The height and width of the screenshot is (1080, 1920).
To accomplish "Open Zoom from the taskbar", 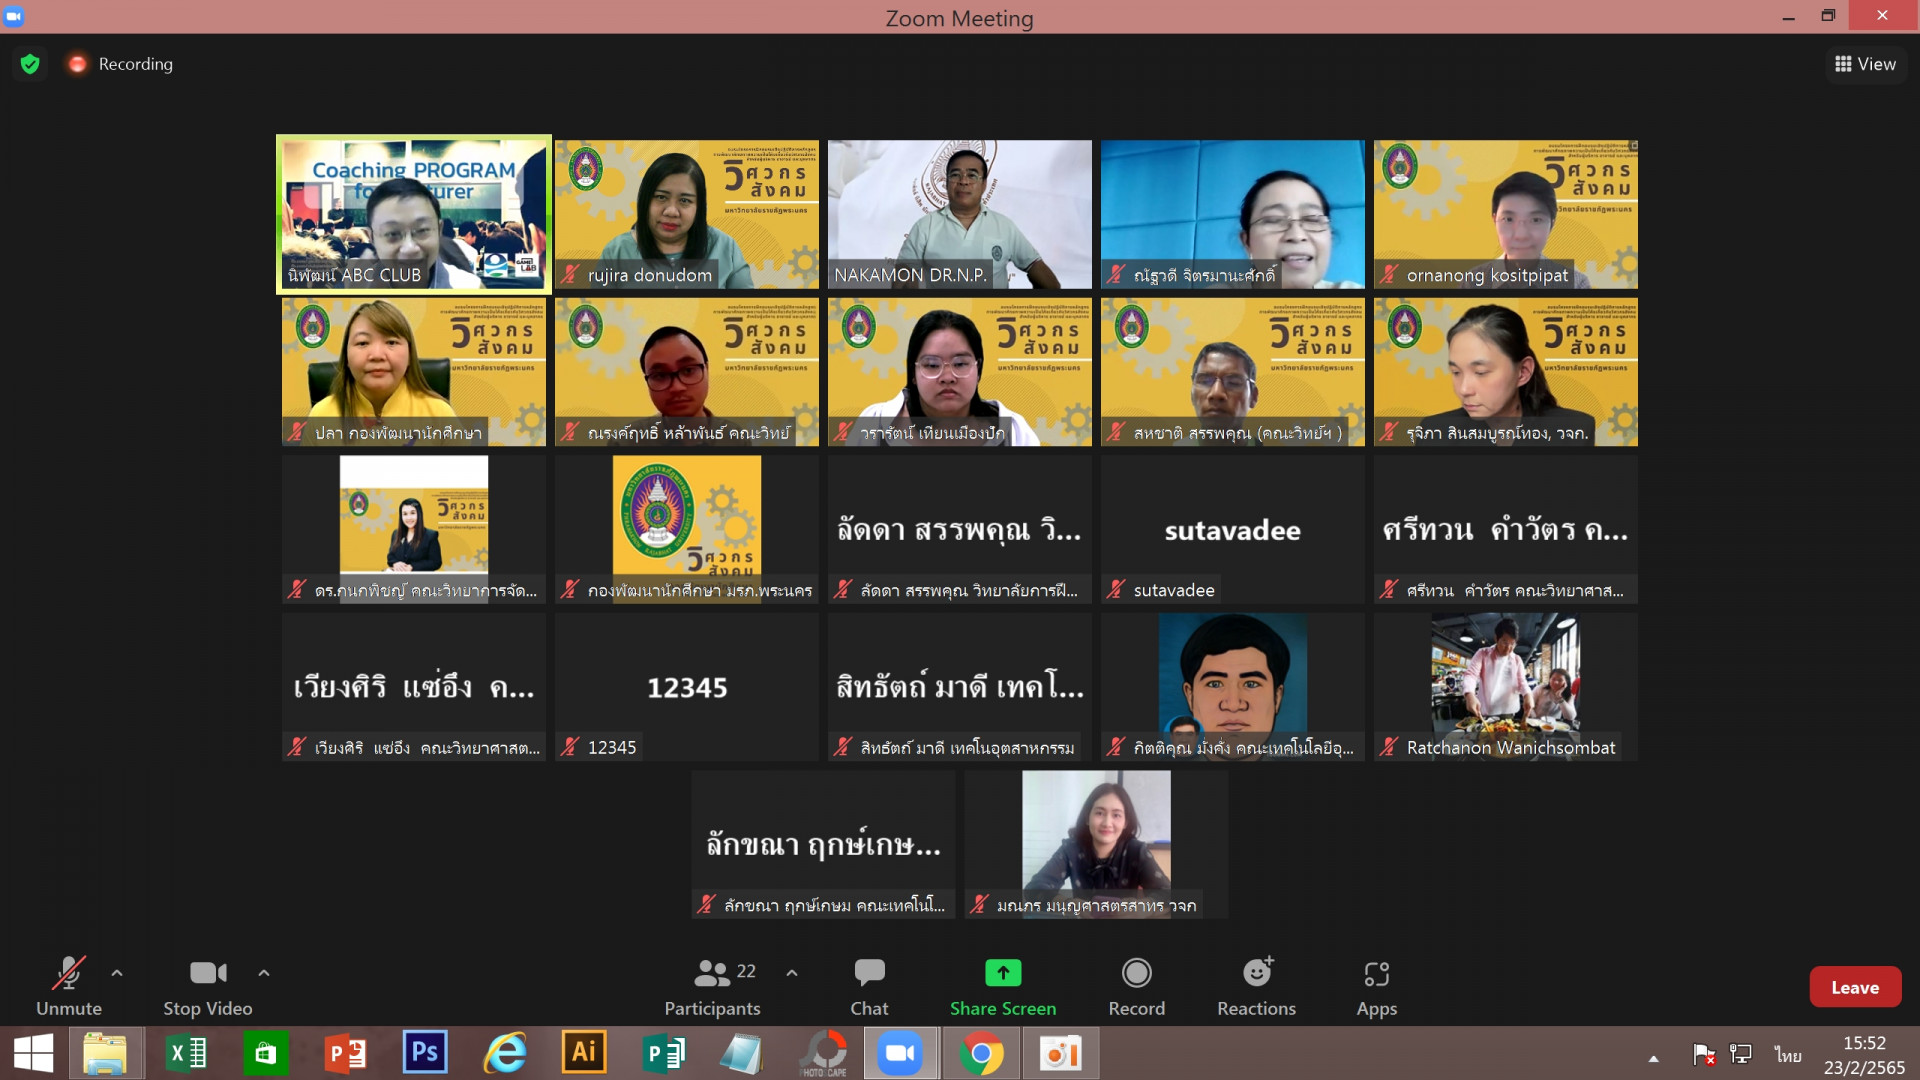I will point(900,1054).
